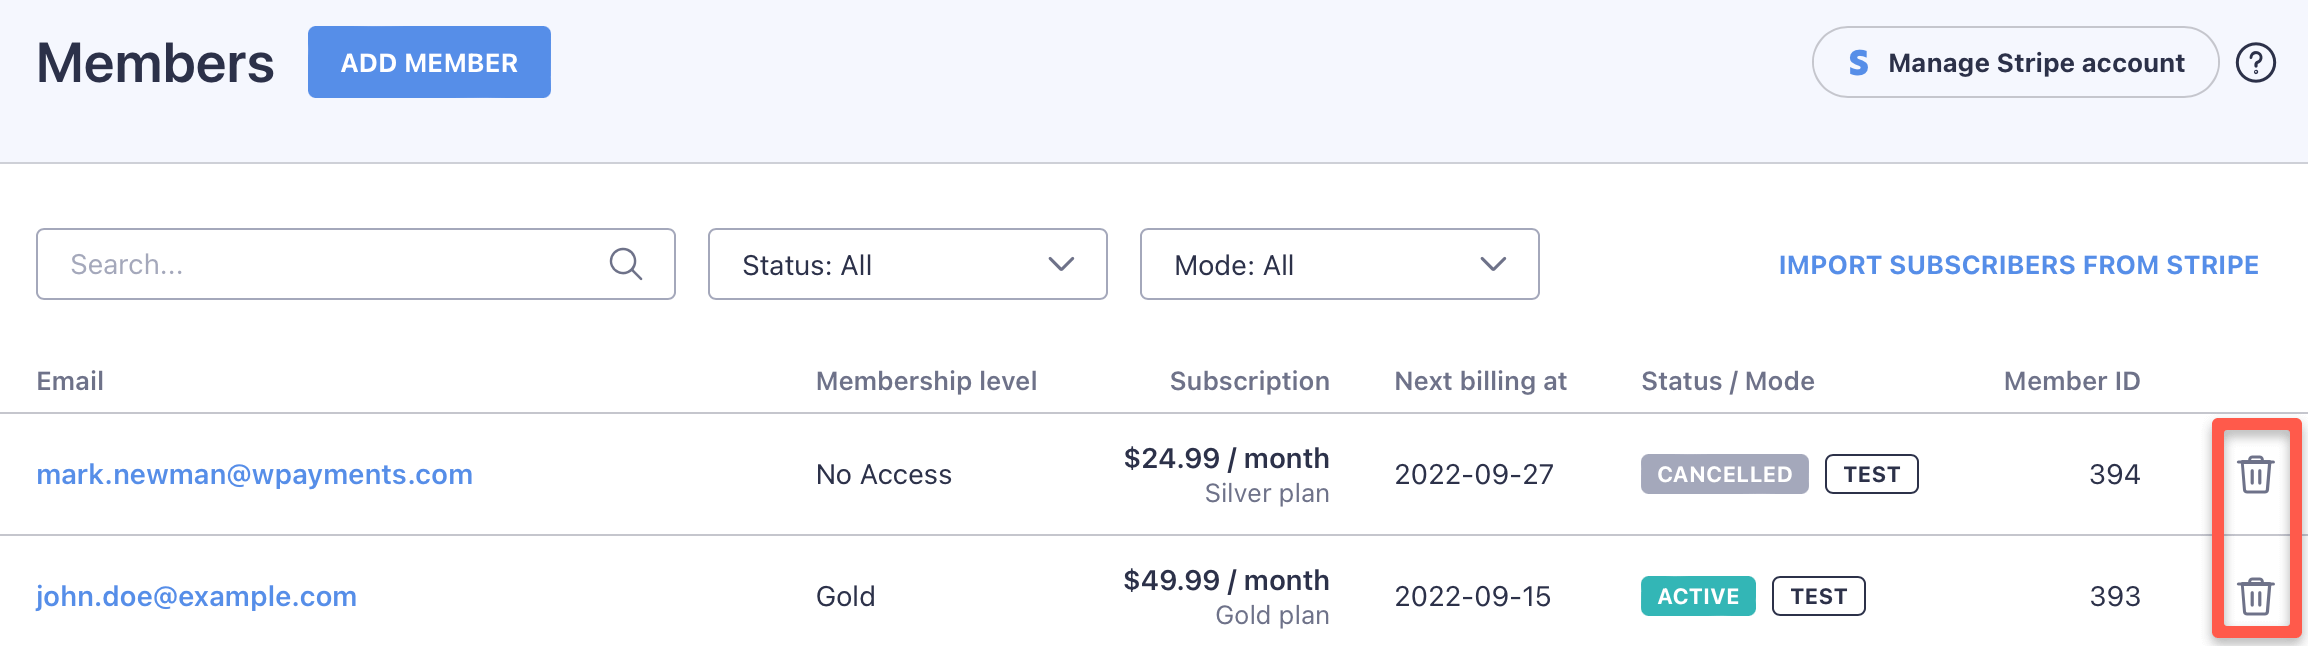Click the CANCELLED status badge
Screen dimensions: 2308x646
(x=1724, y=474)
